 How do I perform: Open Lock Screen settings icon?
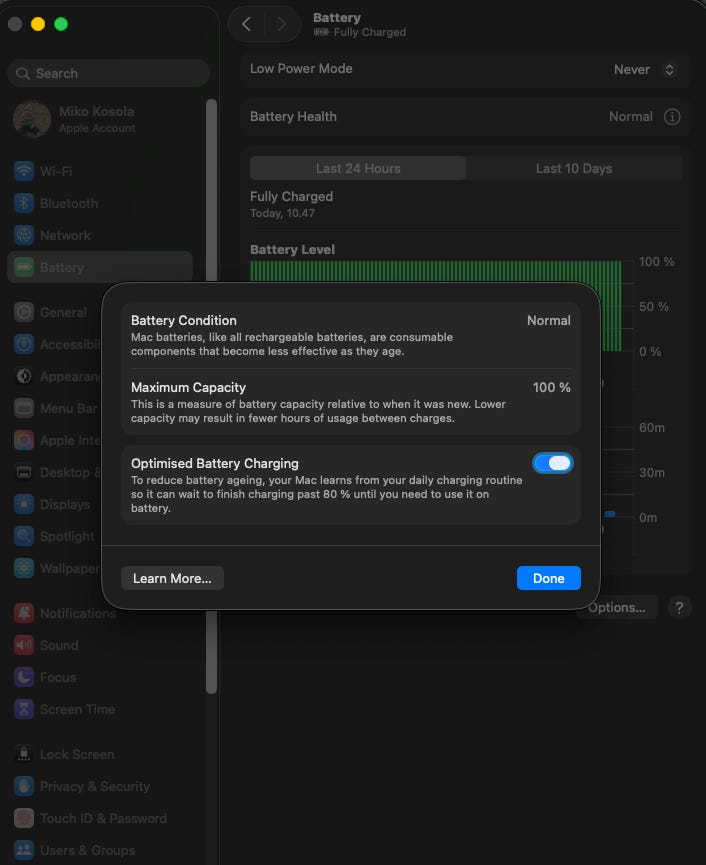(x=24, y=754)
